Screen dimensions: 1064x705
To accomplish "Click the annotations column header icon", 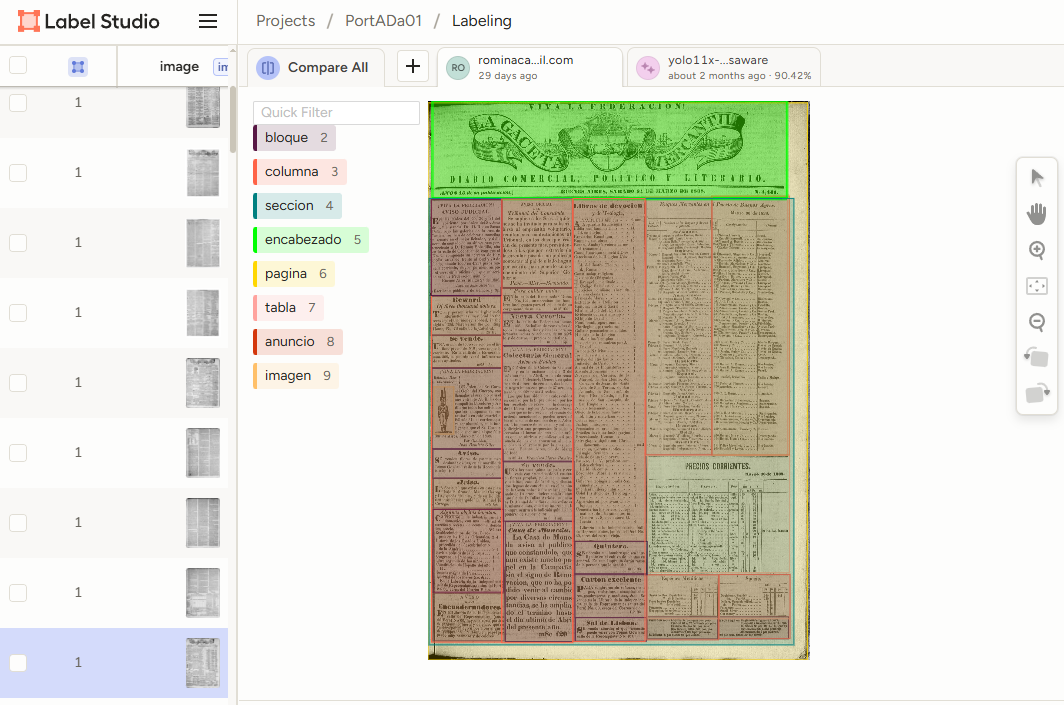I will (78, 66).
